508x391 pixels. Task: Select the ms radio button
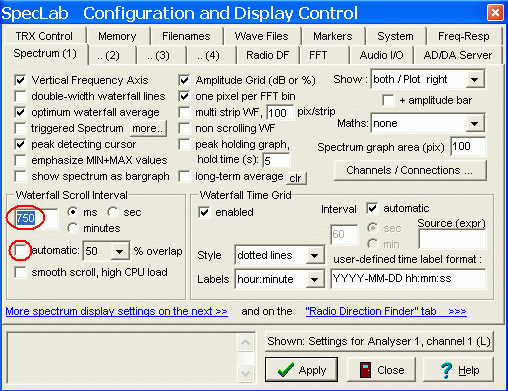click(x=73, y=212)
